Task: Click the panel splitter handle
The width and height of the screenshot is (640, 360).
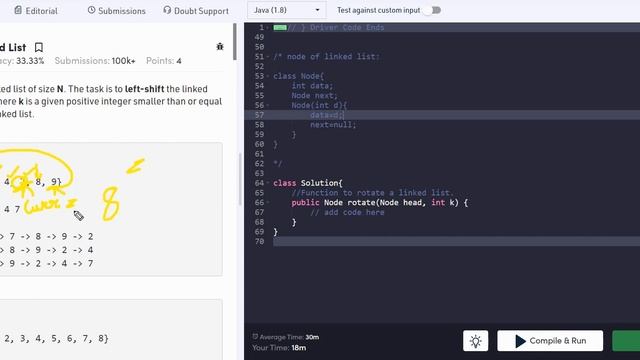Action: pyautogui.click(x=240, y=180)
